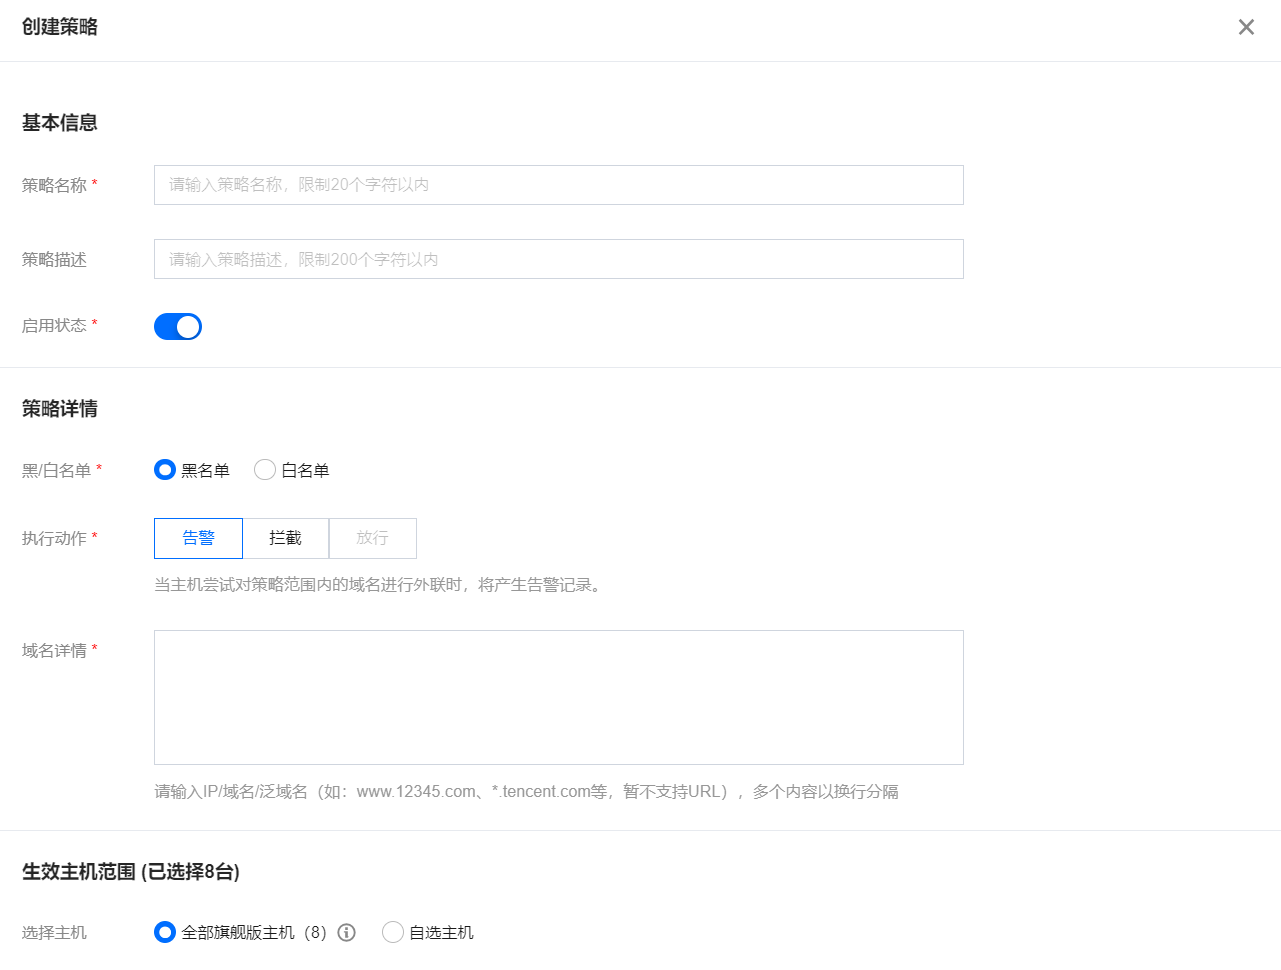
Task: Select the 黑名单 radio option
Action: click(x=165, y=470)
